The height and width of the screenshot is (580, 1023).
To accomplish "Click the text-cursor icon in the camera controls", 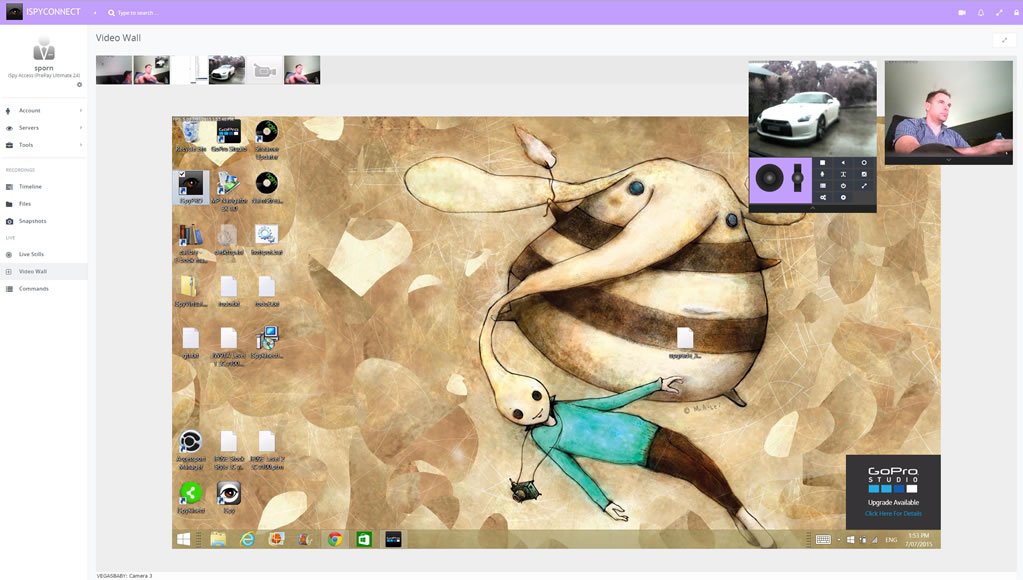I will [x=843, y=174].
